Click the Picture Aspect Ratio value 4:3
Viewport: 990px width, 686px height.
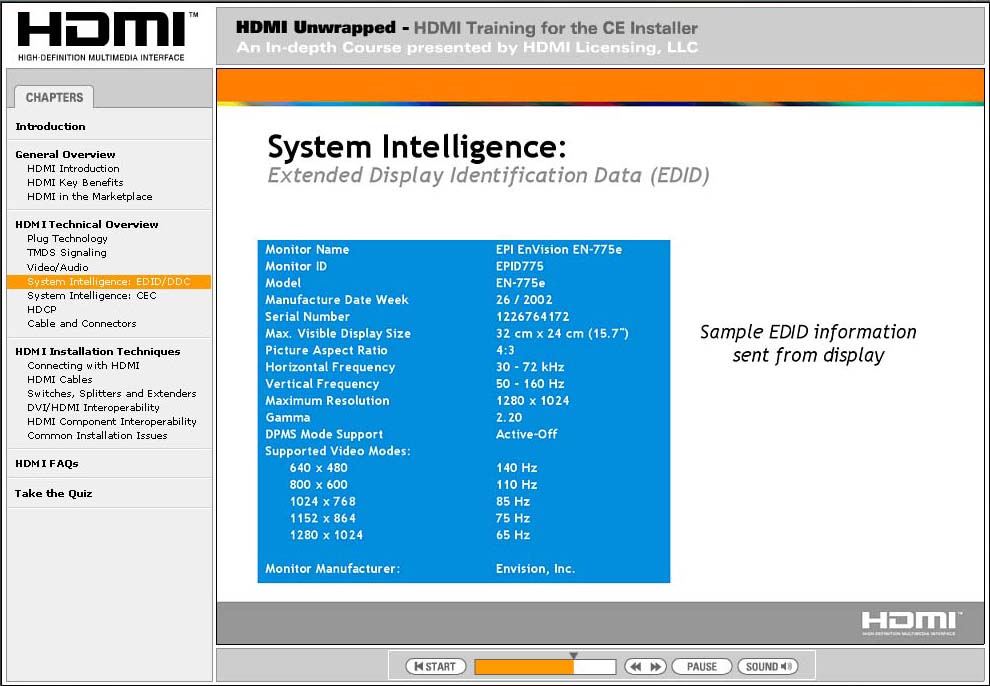pyautogui.click(x=505, y=350)
